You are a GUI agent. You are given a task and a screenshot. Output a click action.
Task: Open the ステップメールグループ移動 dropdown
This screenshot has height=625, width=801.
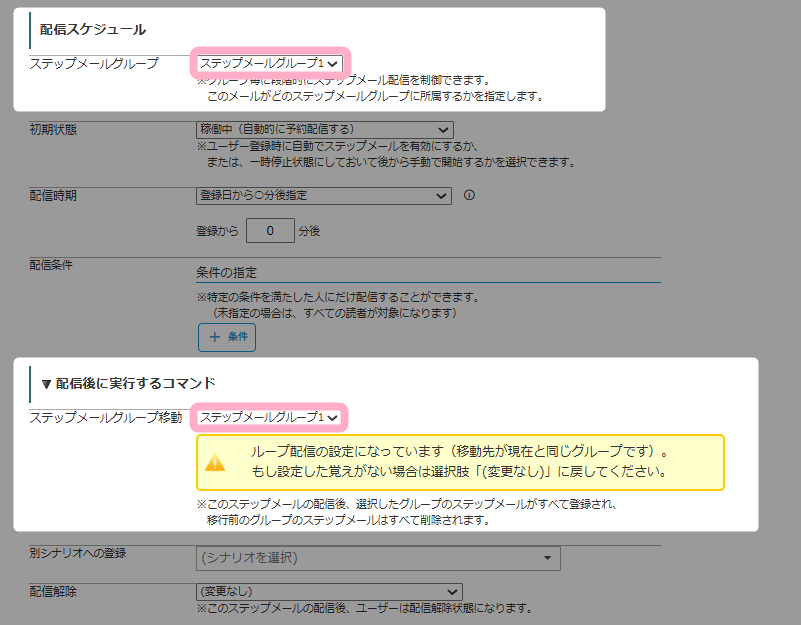(x=268, y=417)
